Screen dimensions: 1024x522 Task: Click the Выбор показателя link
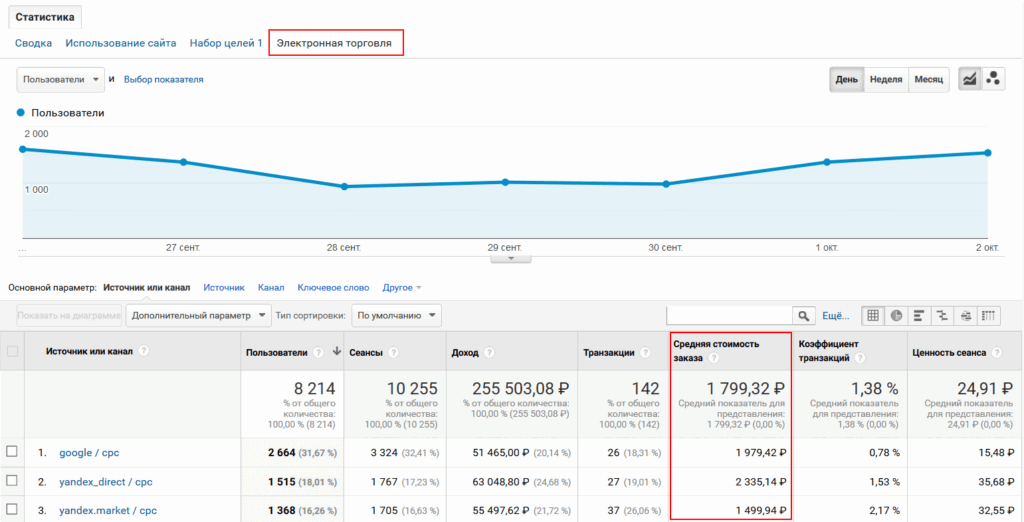pyautogui.click(x=163, y=79)
